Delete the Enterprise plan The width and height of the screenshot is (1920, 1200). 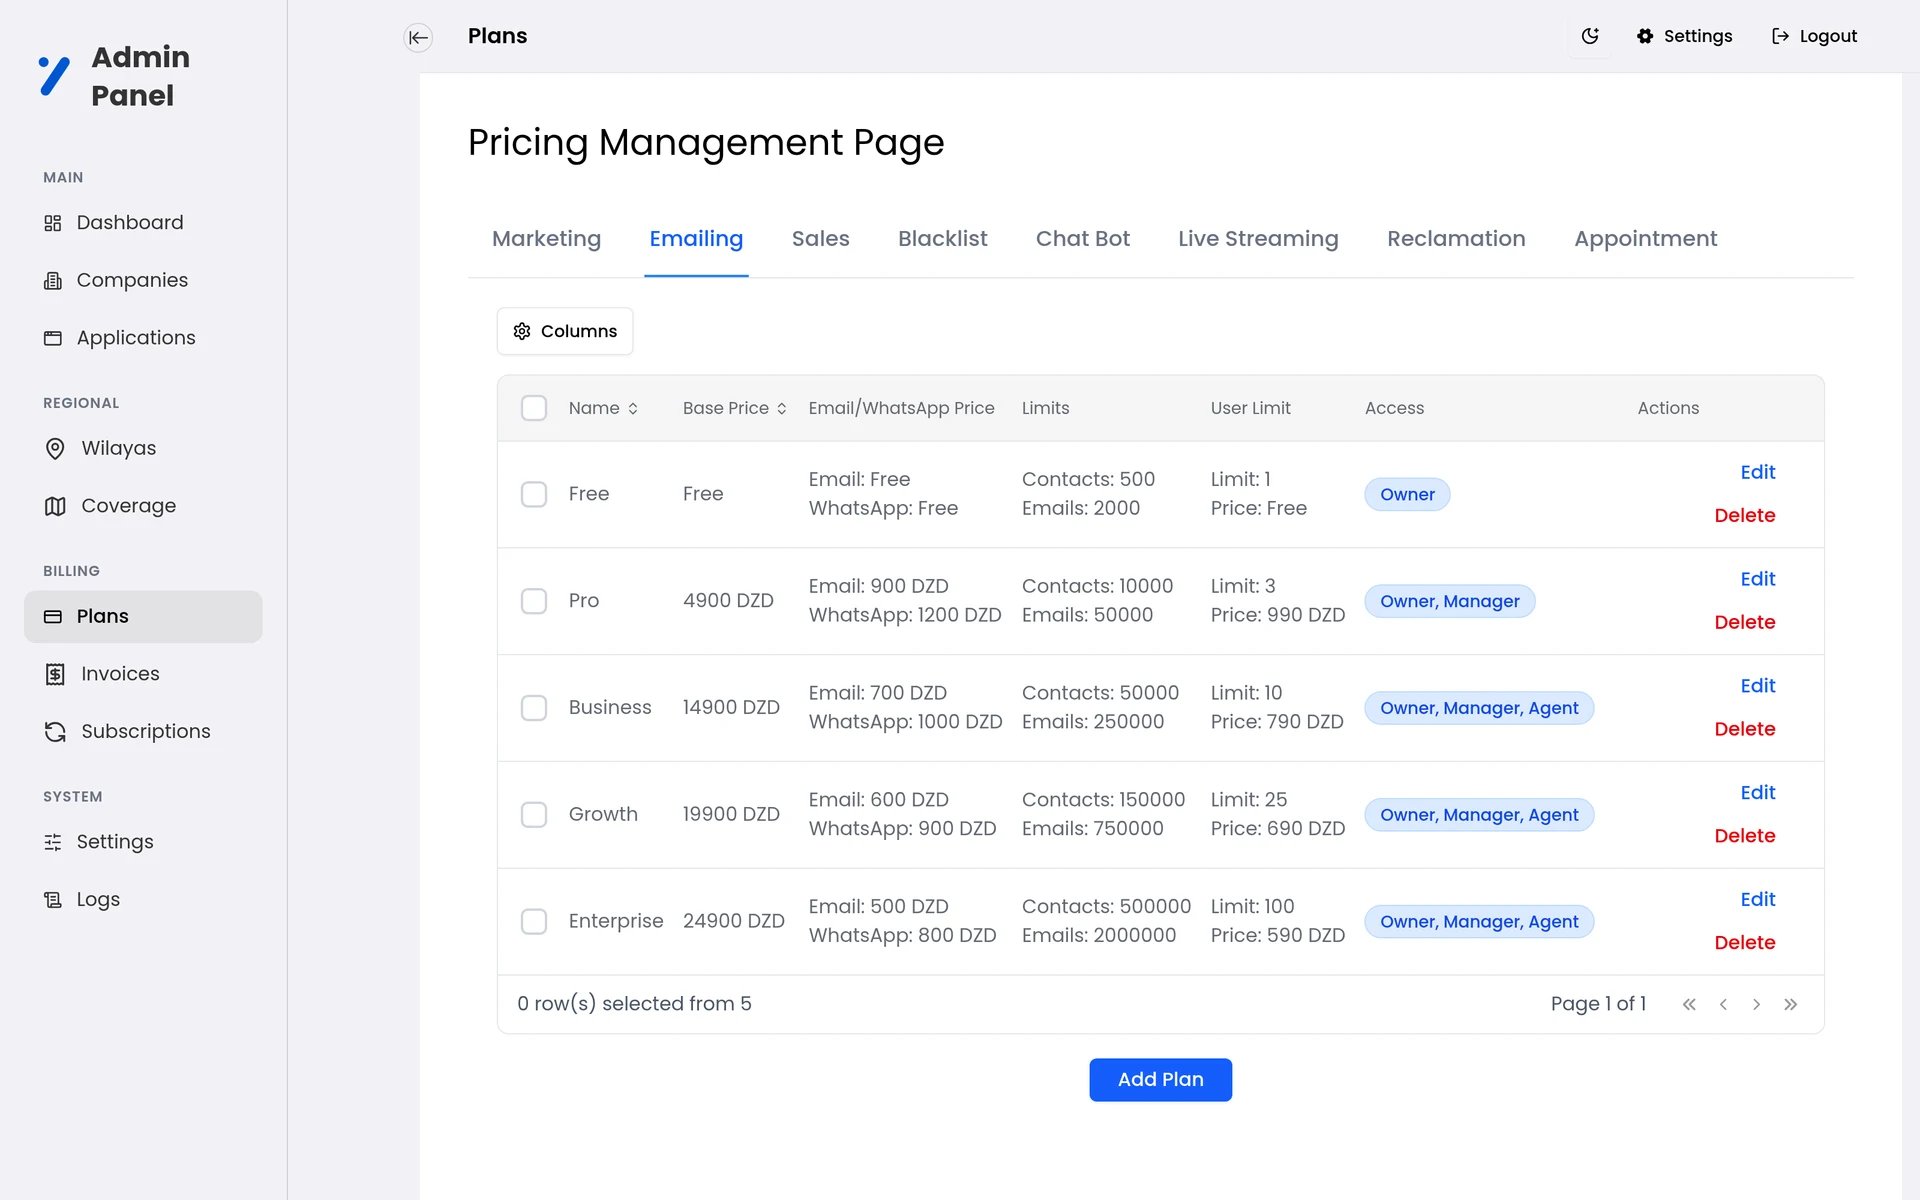[1744, 943]
